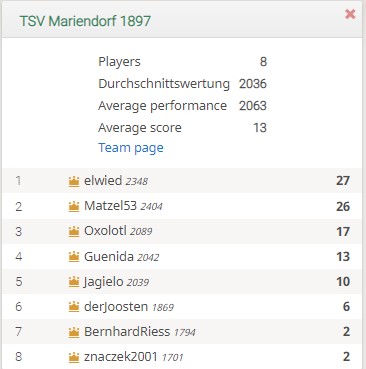Select the Guenida player row
366x369 pixels.
tap(182, 256)
